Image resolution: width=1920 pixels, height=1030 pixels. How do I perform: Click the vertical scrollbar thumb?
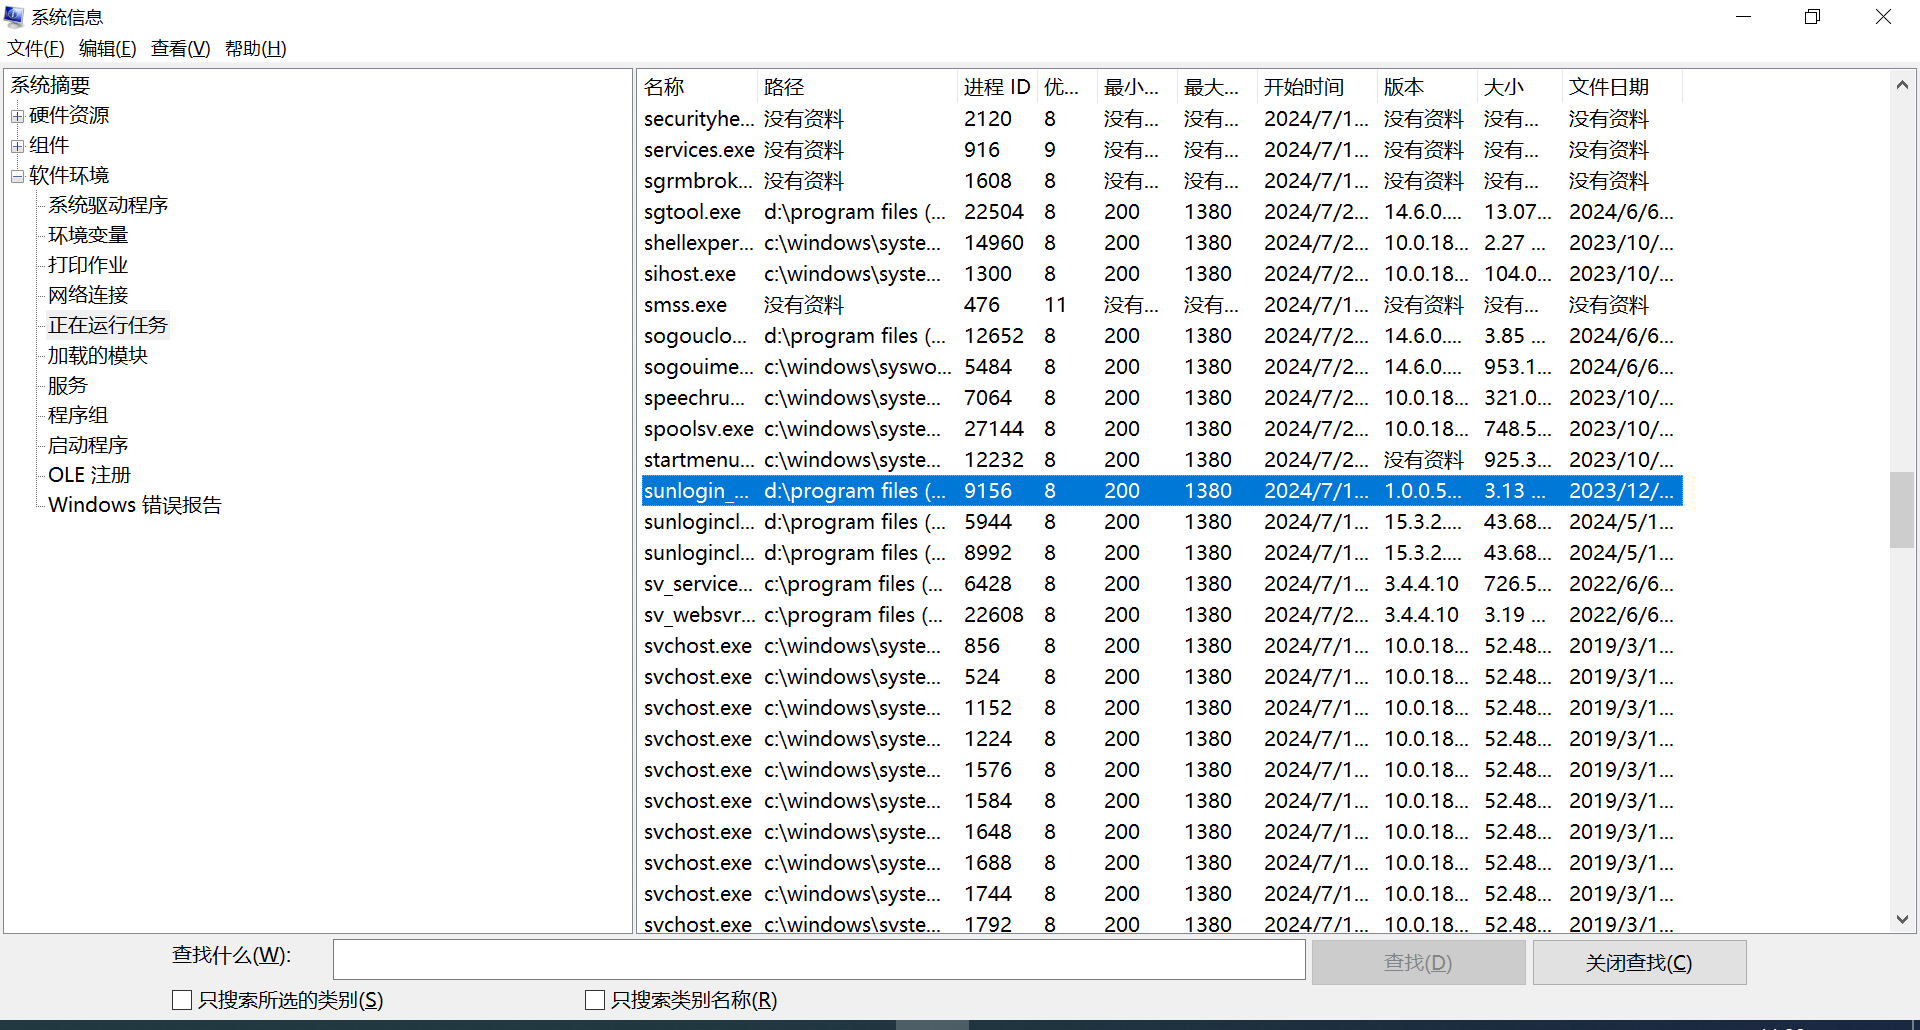[1902, 510]
